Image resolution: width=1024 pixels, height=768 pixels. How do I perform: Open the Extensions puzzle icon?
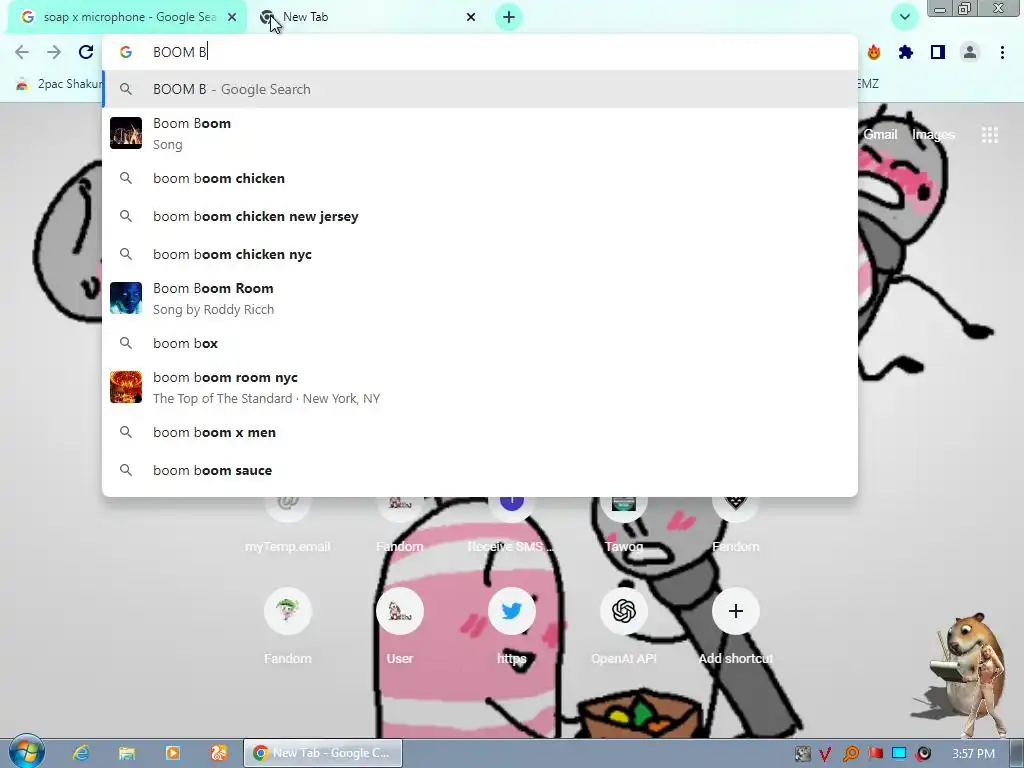pos(905,52)
